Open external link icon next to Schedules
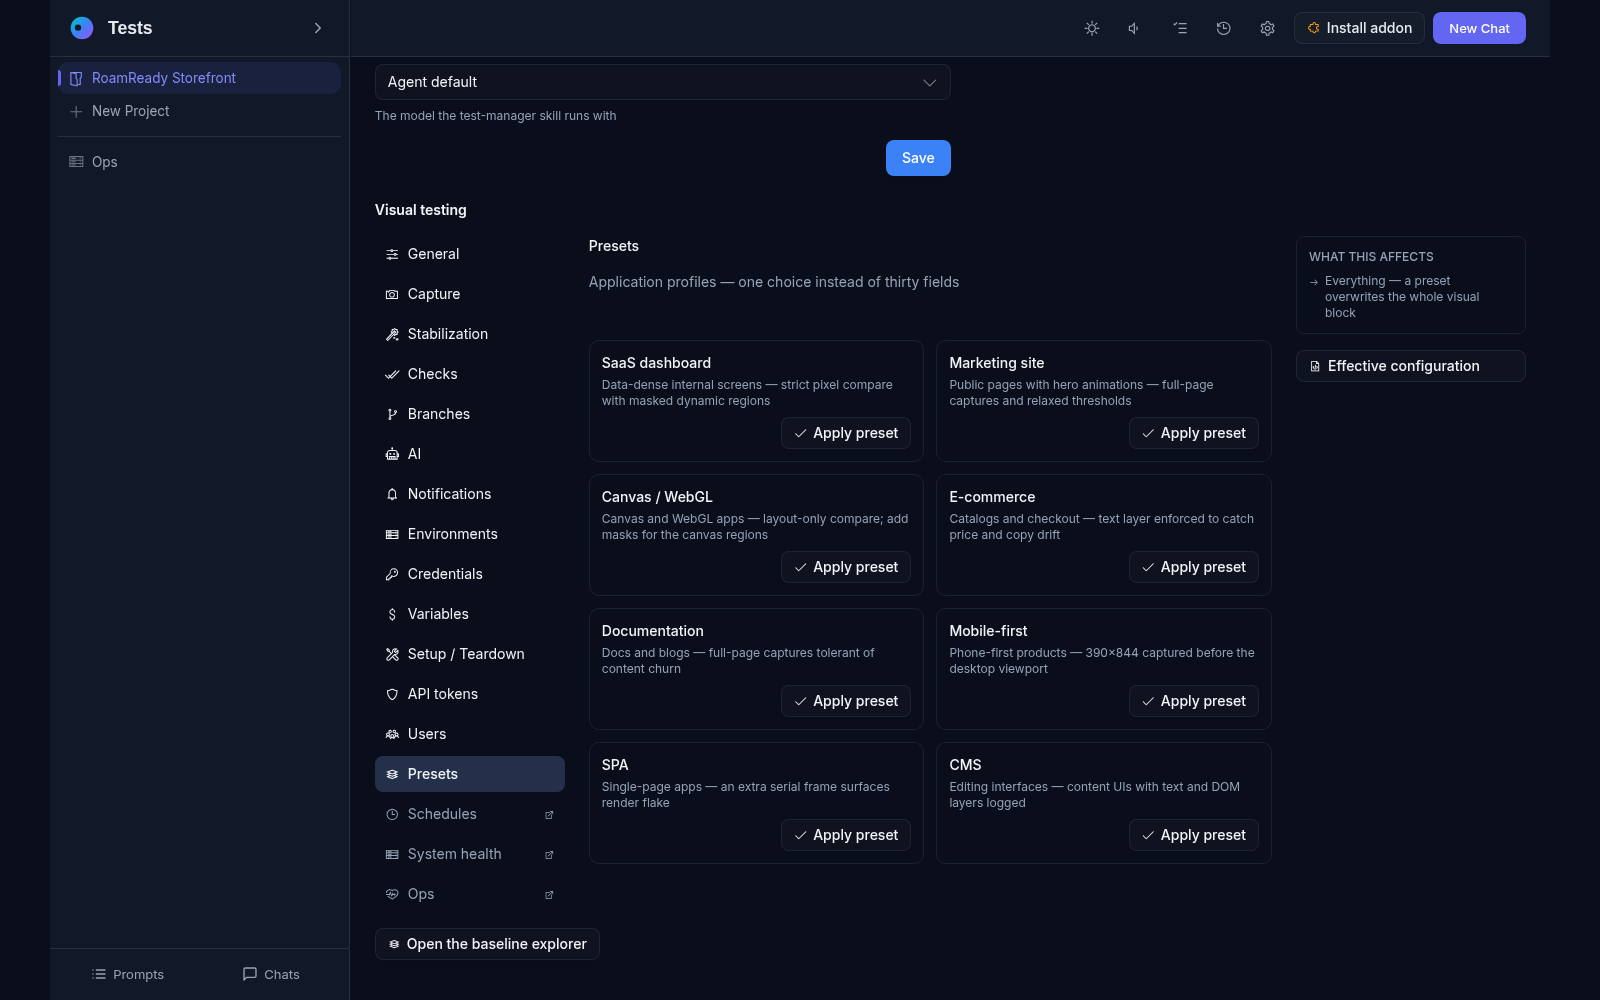Image resolution: width=1600 pixels, height=1000 pixels. 549,815
